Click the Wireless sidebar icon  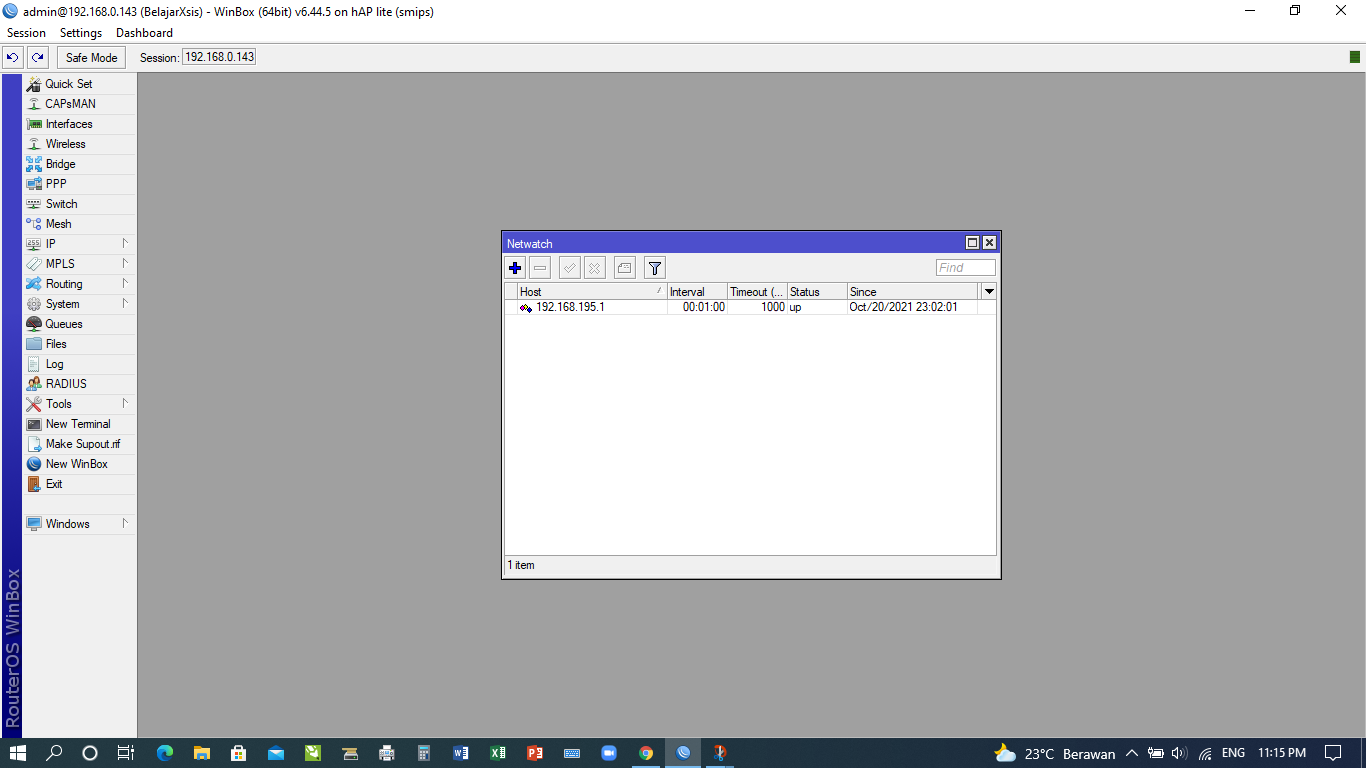tap(34, 144)
